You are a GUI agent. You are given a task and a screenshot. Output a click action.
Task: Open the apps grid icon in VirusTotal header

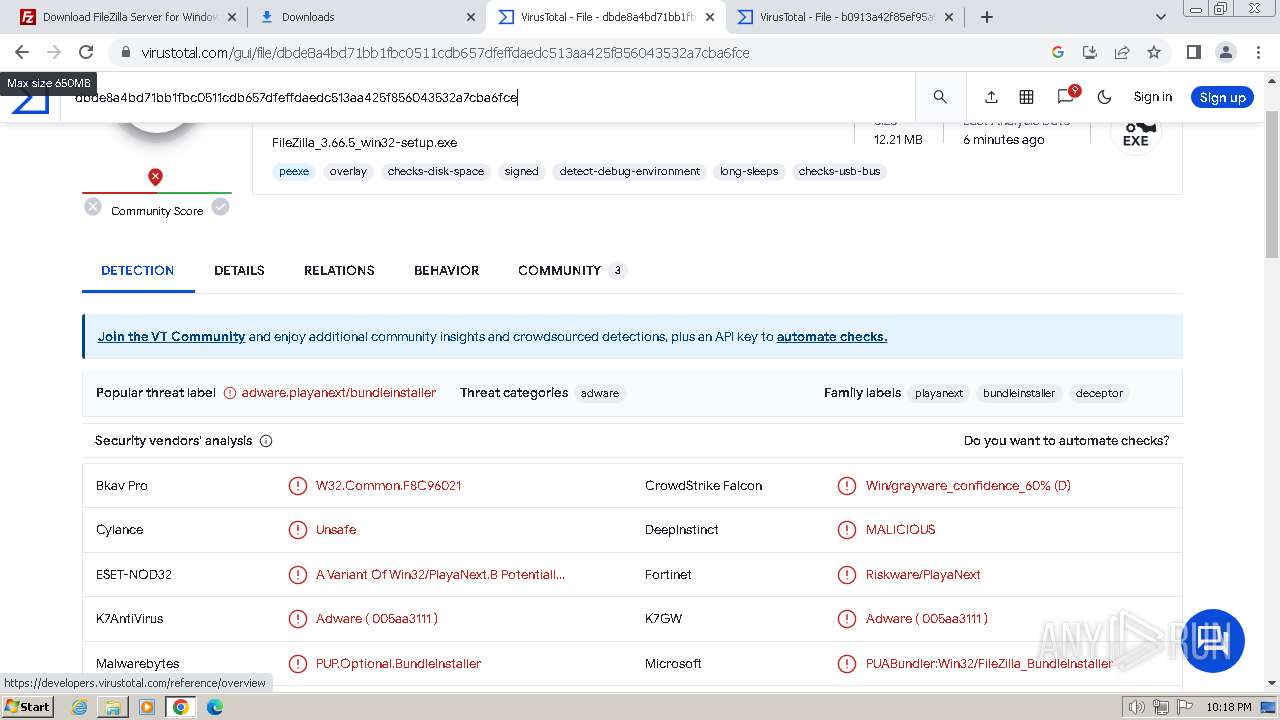(1026, 97)
